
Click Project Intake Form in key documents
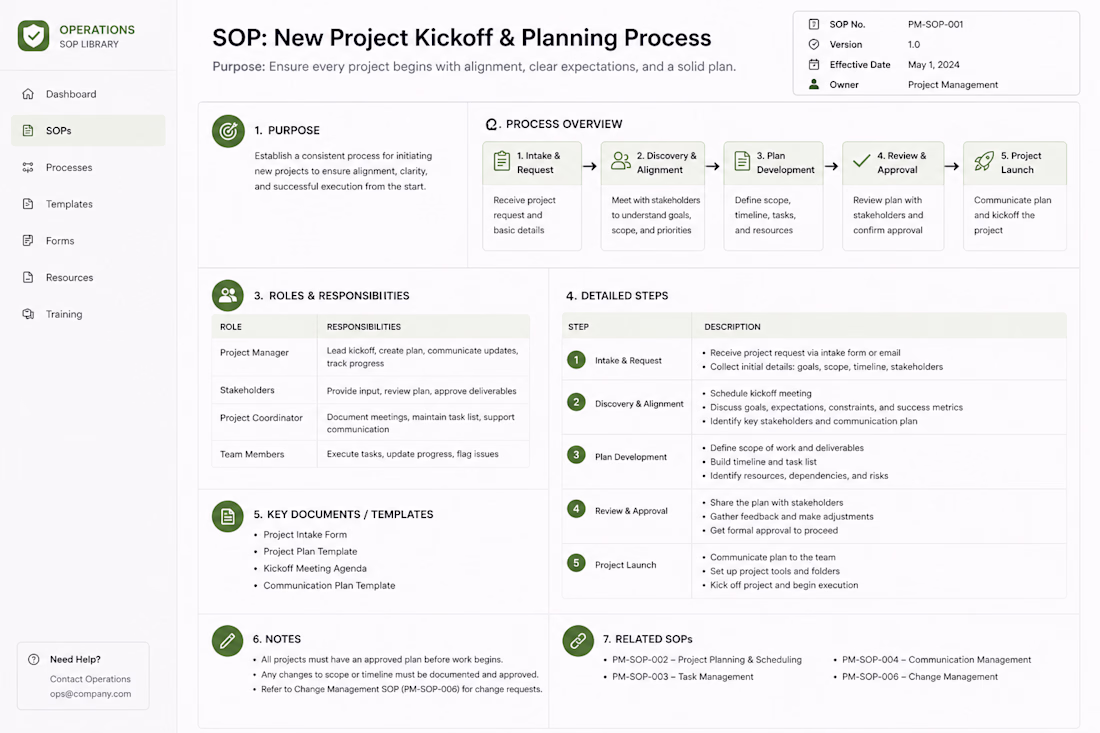tap(305, 534)
